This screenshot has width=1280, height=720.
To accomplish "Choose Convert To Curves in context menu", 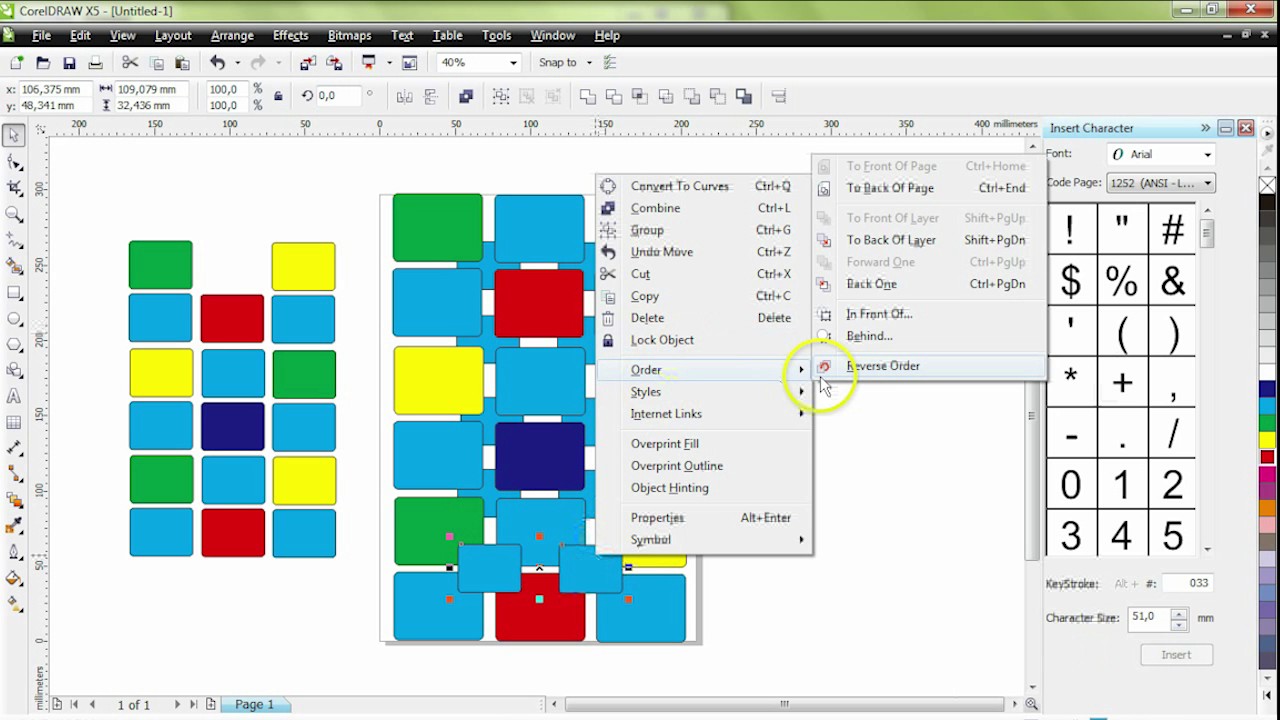I will [704, 186].
